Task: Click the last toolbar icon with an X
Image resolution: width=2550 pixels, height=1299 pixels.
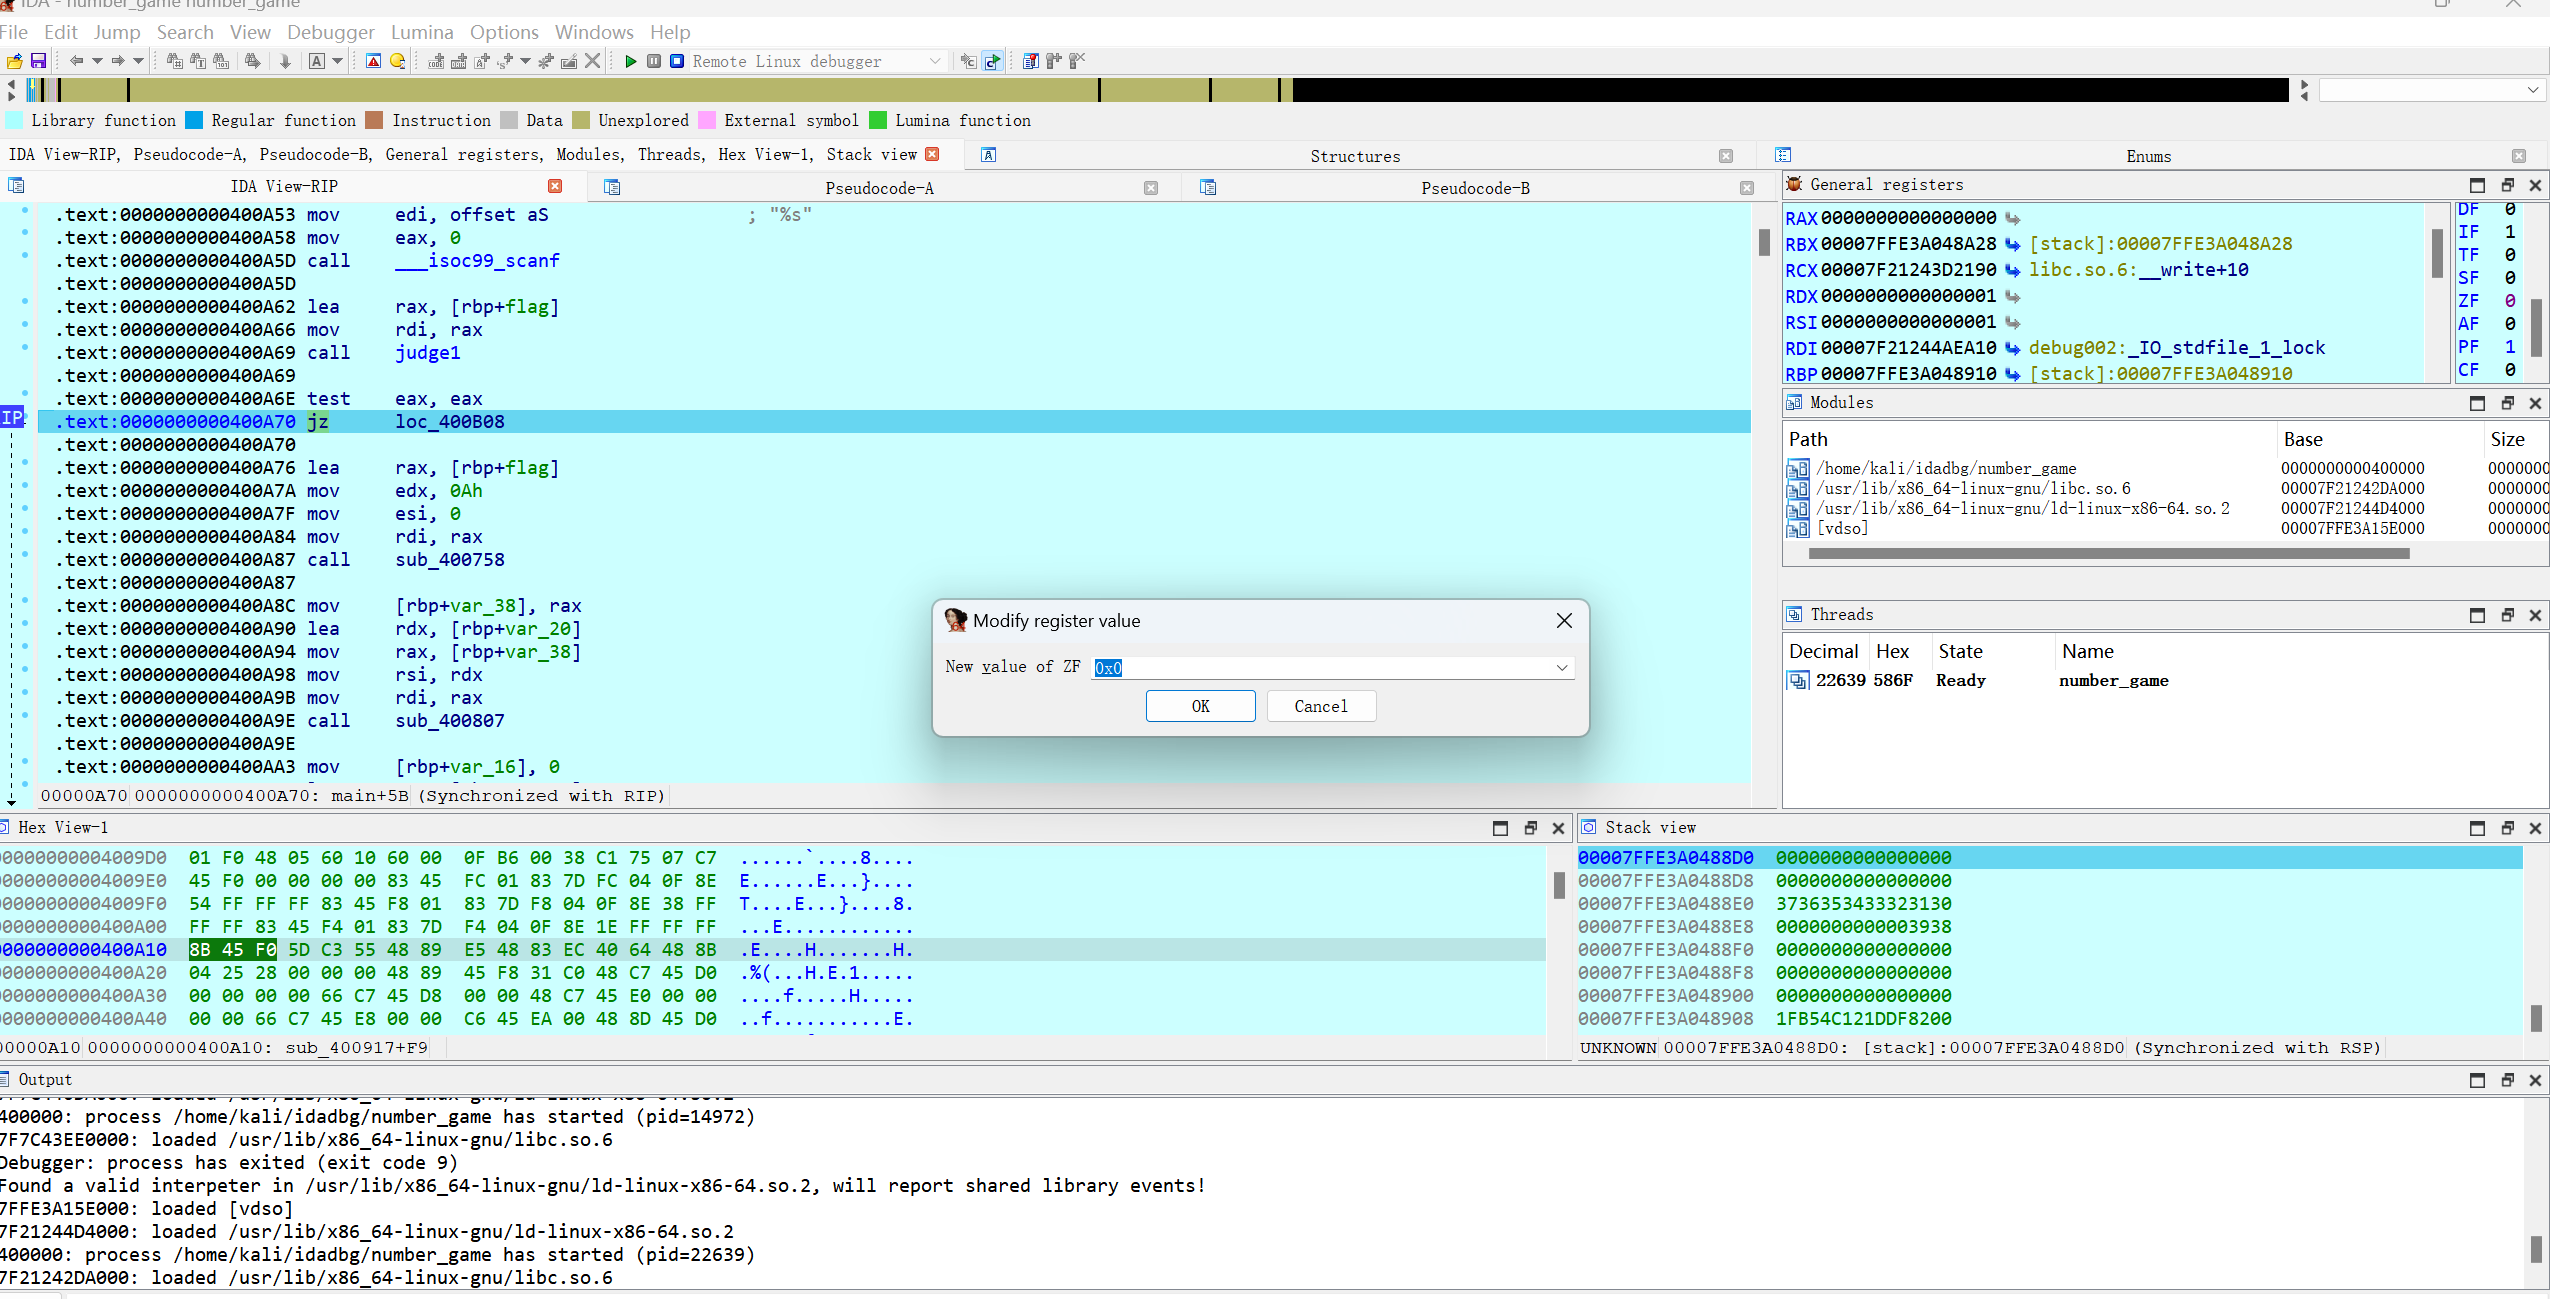Action: click(x=1077, y=61)
